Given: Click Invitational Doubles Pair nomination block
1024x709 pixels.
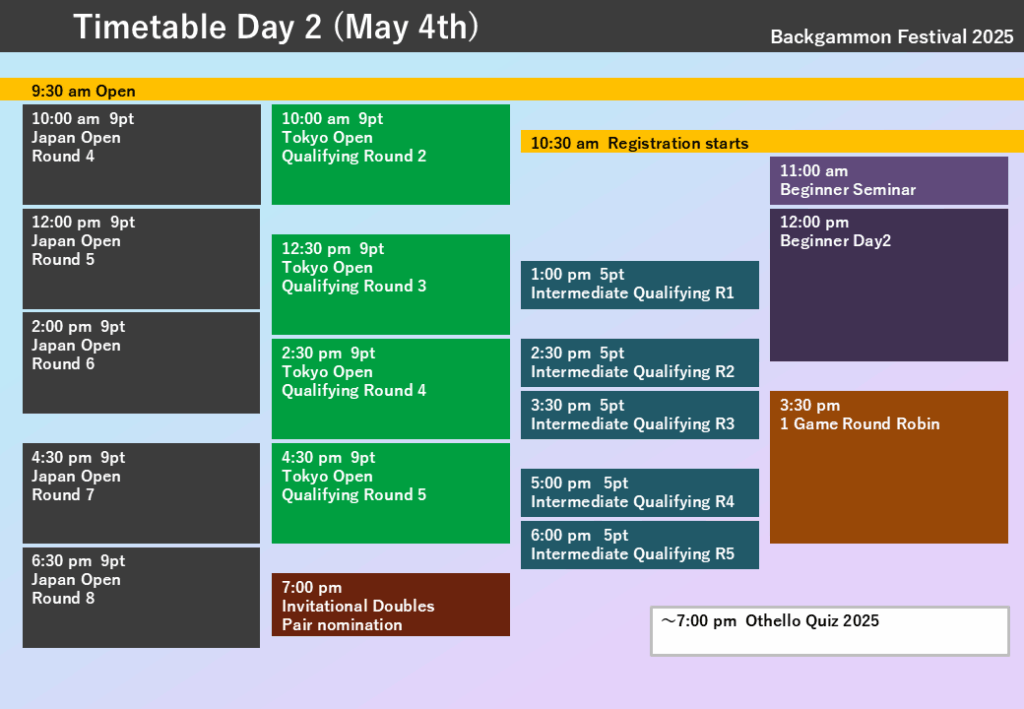Looking at the screenshot, I should pos(390,604).
